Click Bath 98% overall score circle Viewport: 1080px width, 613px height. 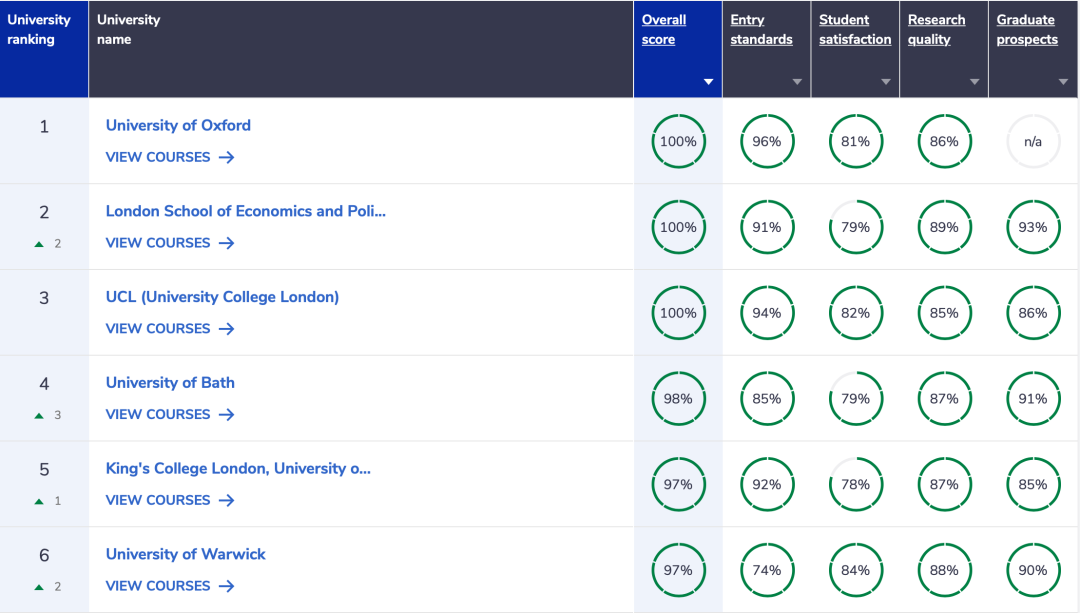click(678, 399)
